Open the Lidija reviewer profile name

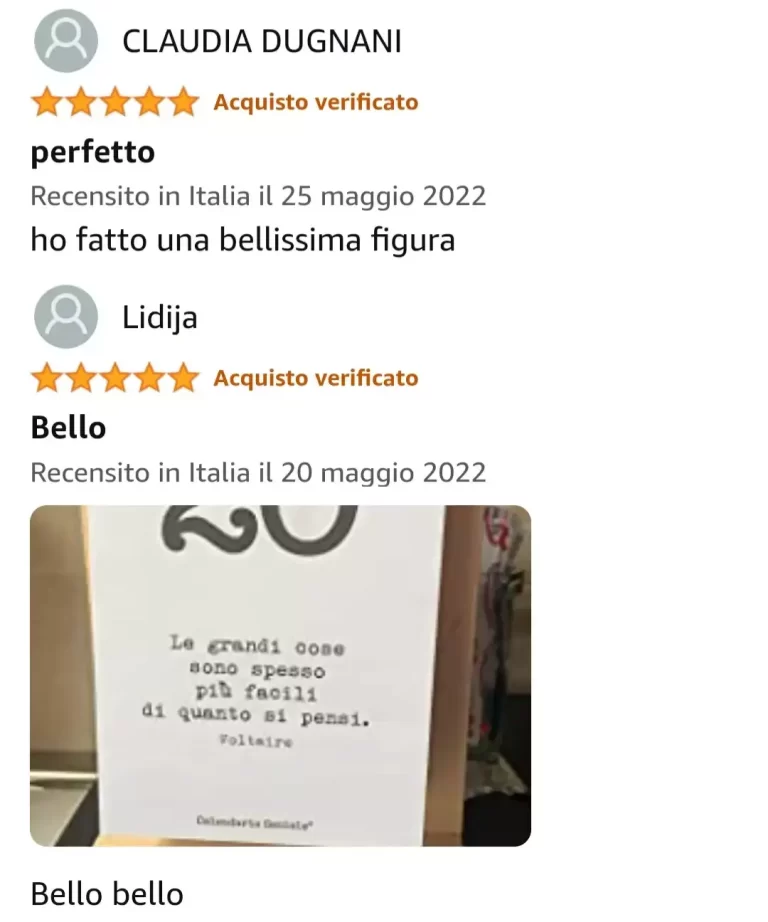coord(160,318)
